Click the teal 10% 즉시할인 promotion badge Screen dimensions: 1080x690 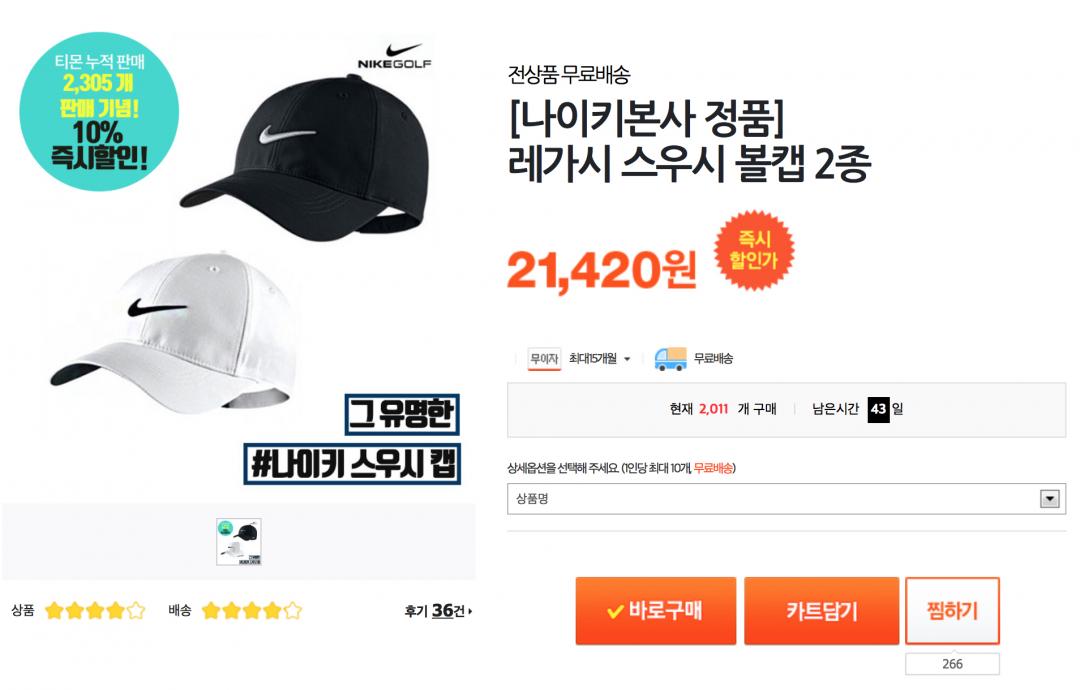pyautogui.click(x=98, y=112)
